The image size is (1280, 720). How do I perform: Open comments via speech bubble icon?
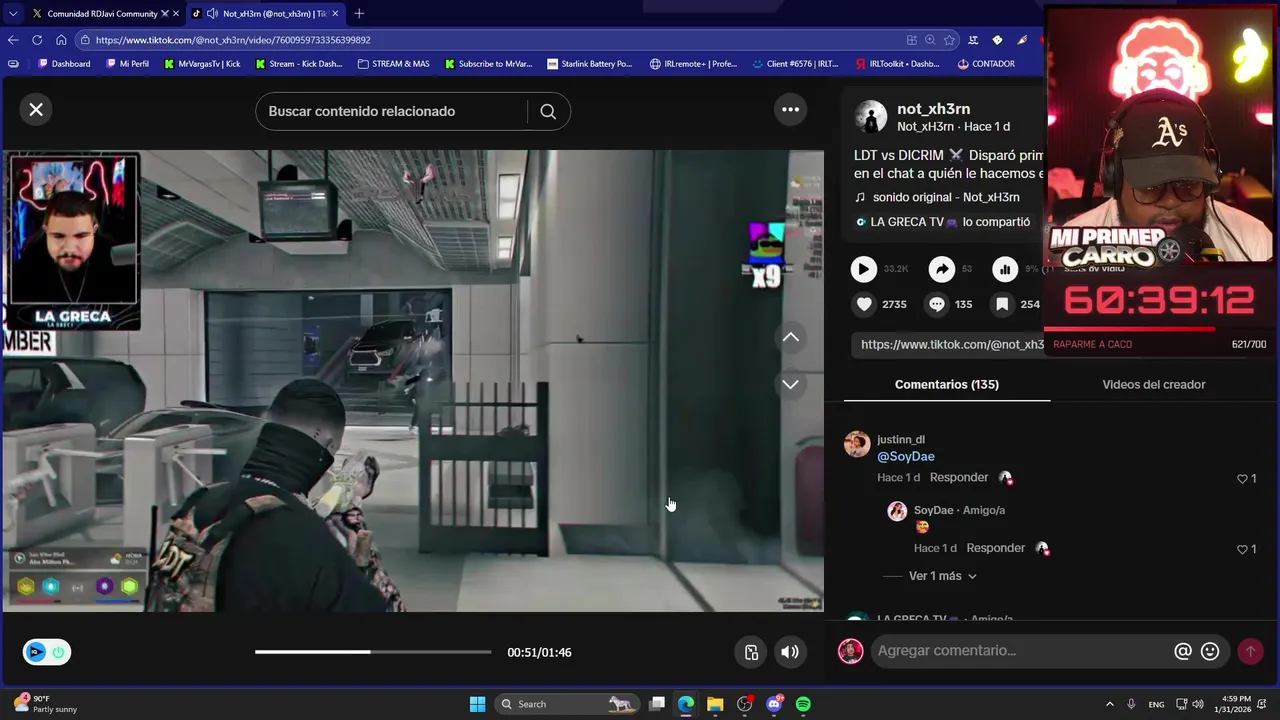936,304
